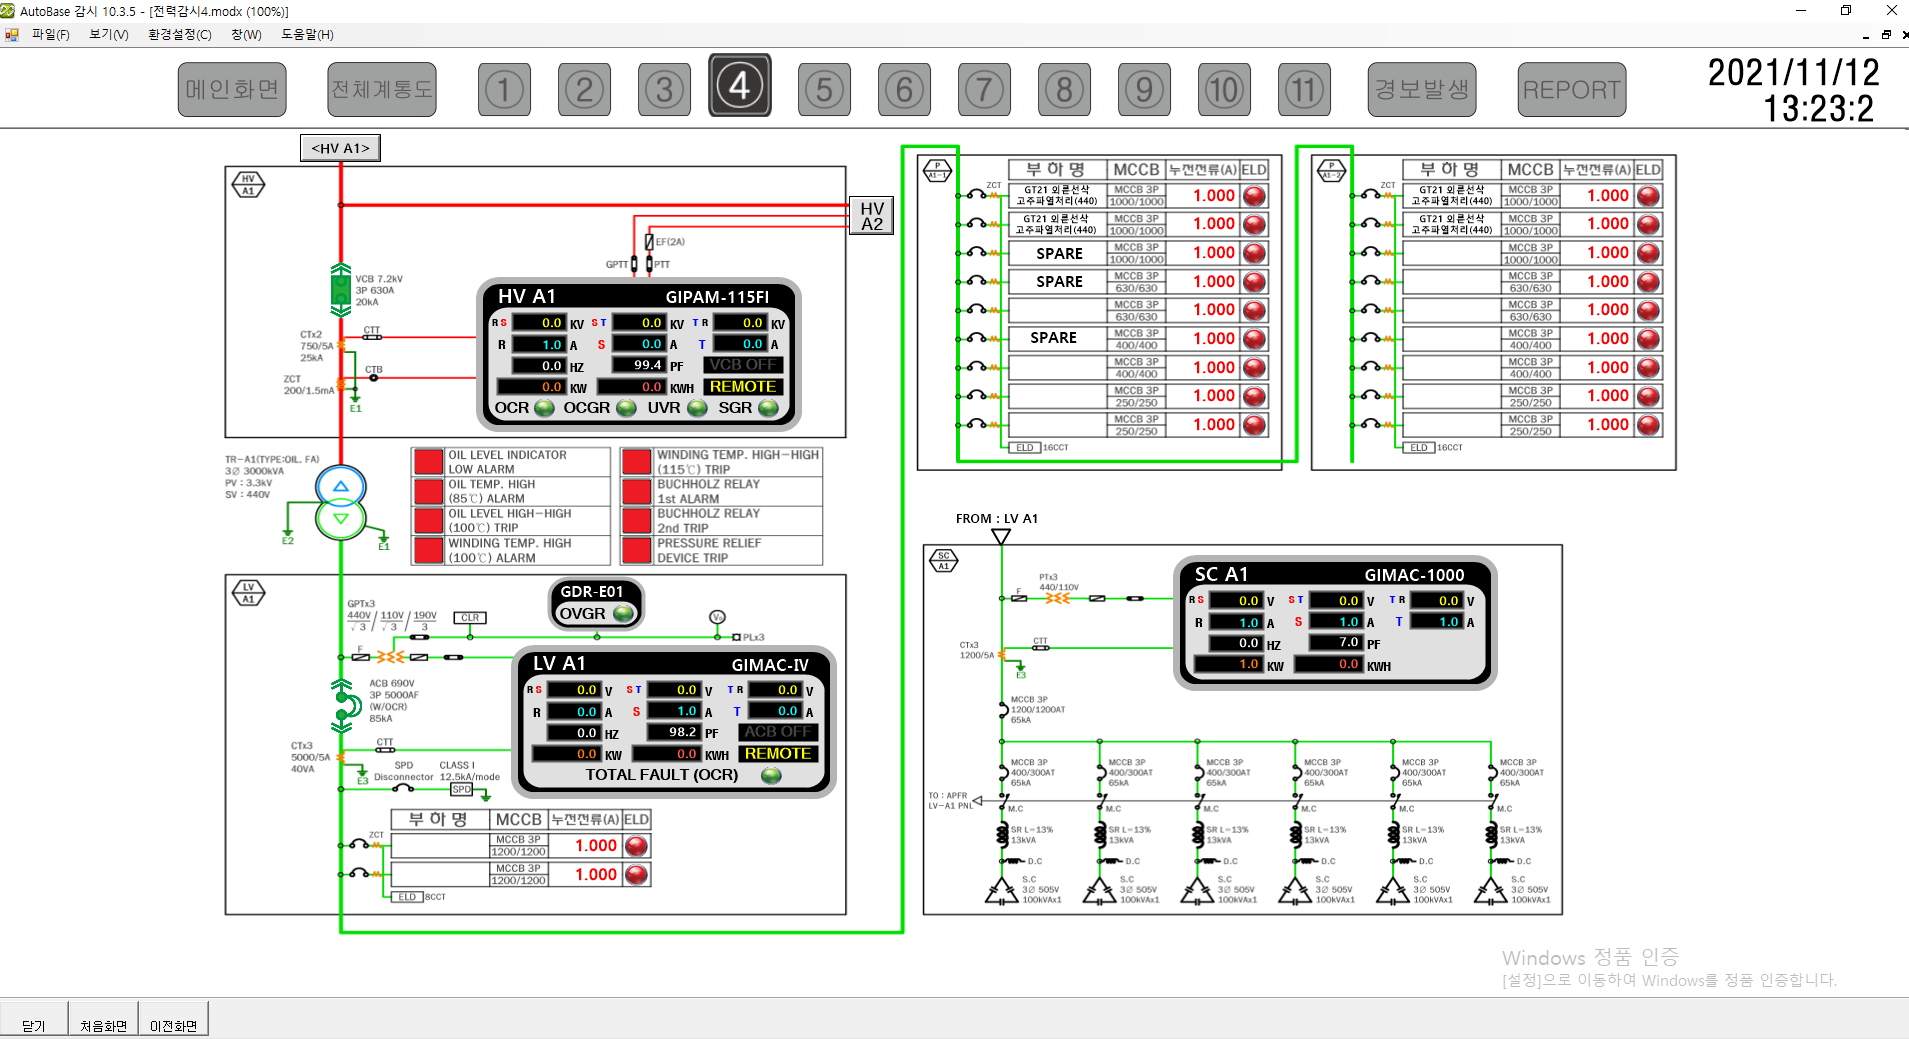Click the TOTAL FAULT (OCR) lamp

click(x=771, y=775)
